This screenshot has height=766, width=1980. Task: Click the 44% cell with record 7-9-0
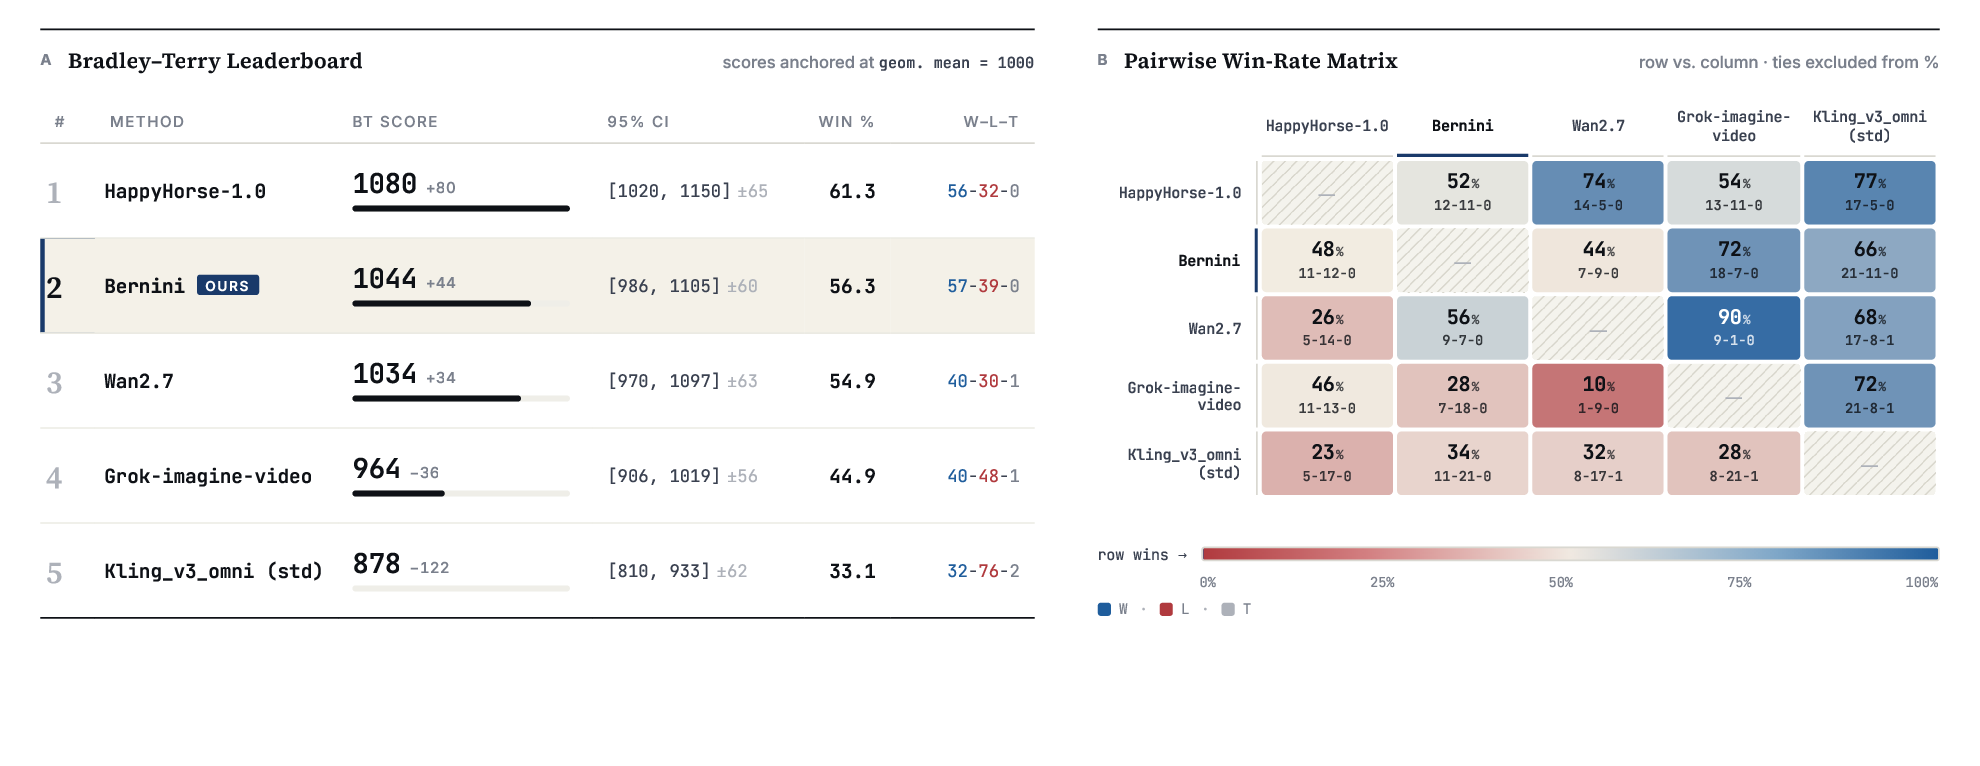click(x=1598, y=261)
